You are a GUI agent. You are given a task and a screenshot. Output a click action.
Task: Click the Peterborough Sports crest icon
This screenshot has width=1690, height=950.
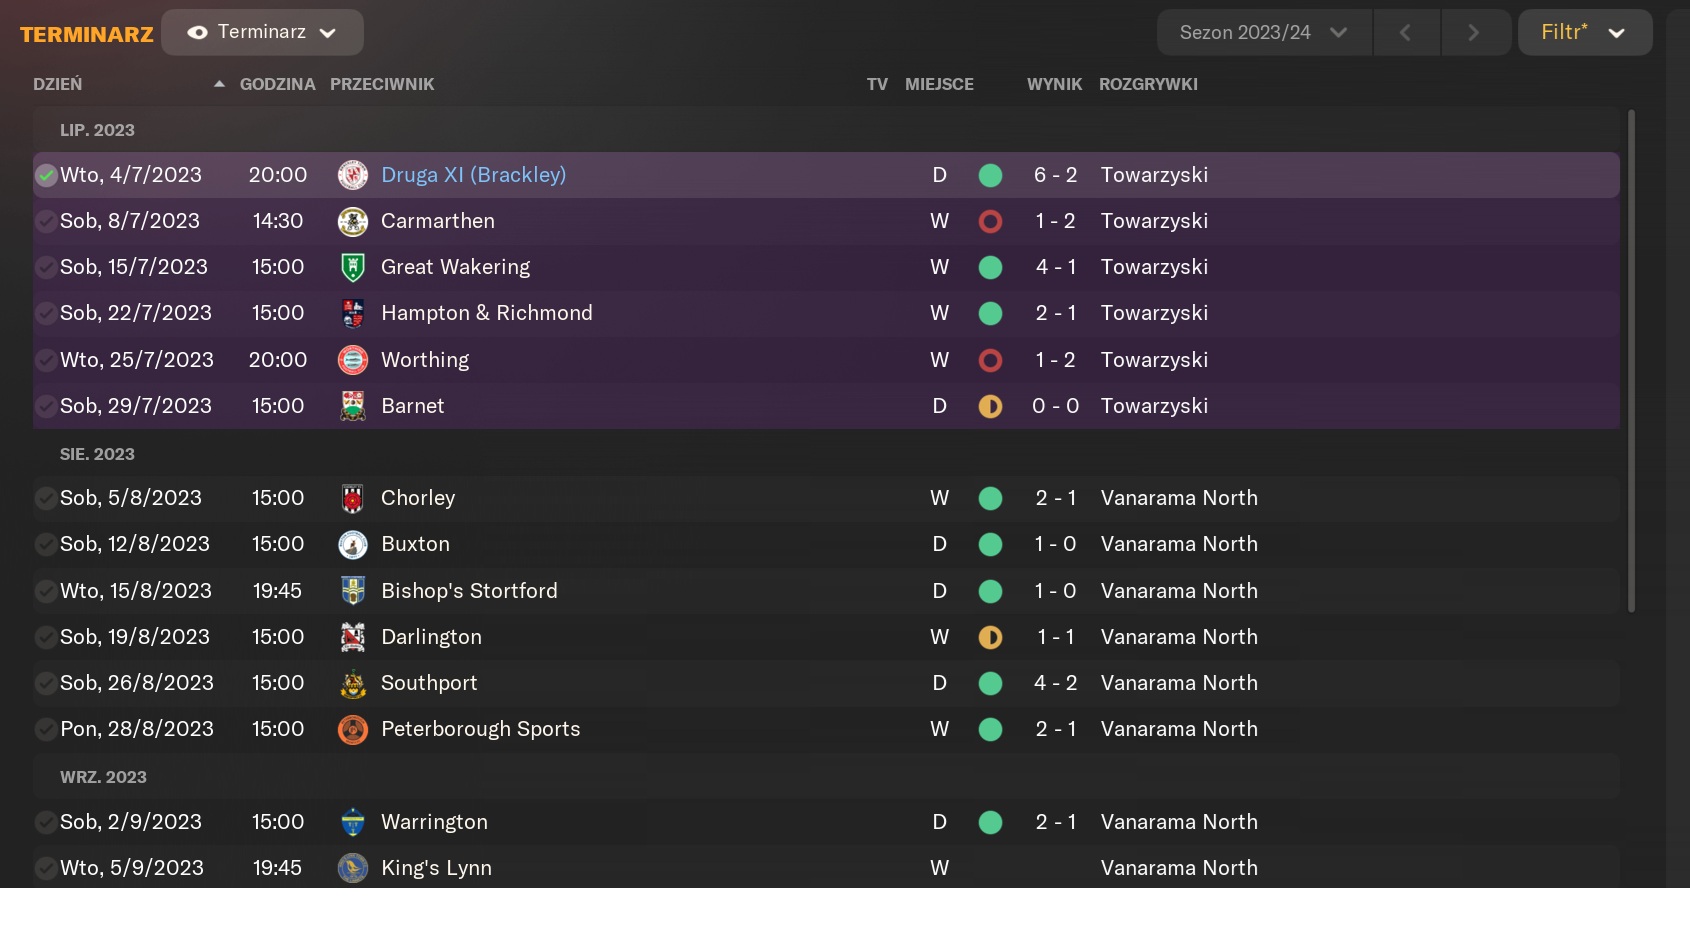pyautogui.click(x=353, y=729)
